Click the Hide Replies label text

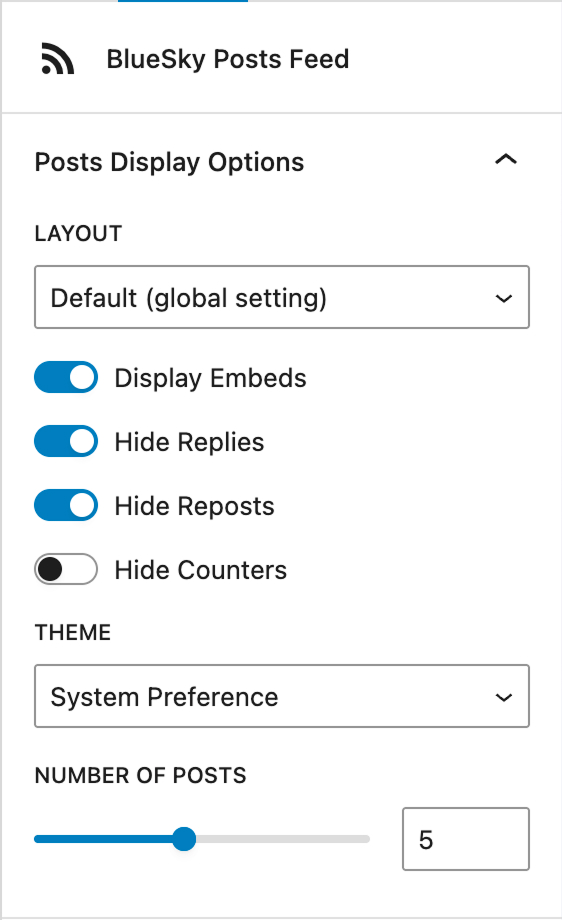(189, 442)
